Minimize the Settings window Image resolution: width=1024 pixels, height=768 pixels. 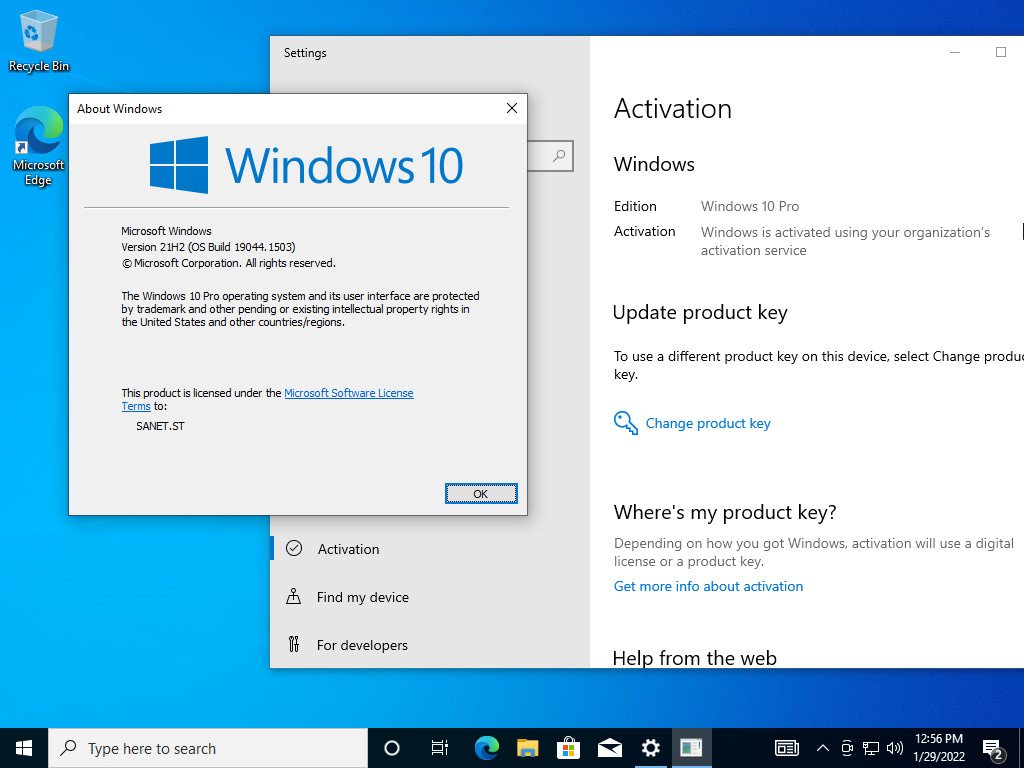(x=955, y=52)
